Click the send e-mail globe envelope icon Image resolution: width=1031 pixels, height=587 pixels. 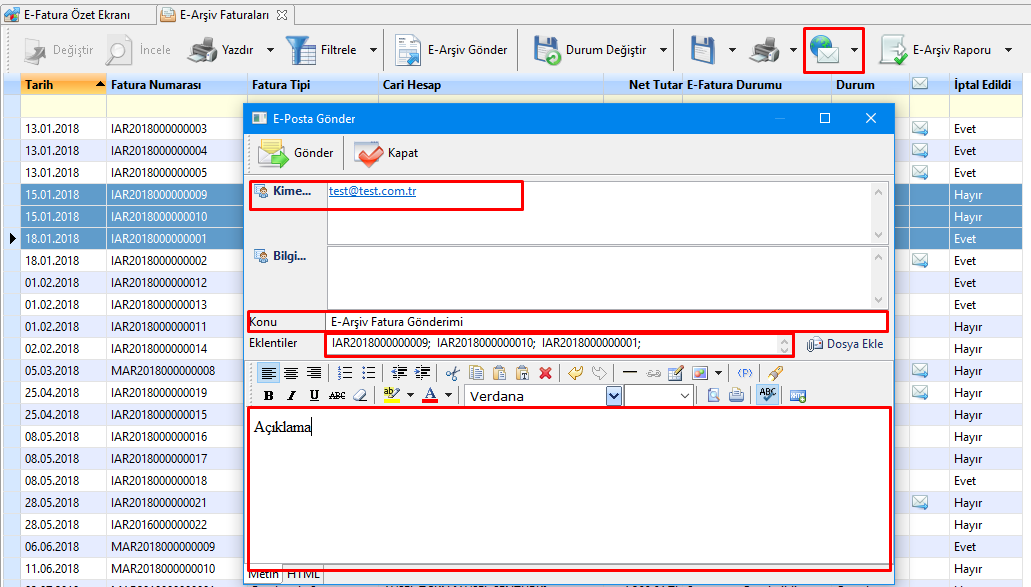point(825,50)
